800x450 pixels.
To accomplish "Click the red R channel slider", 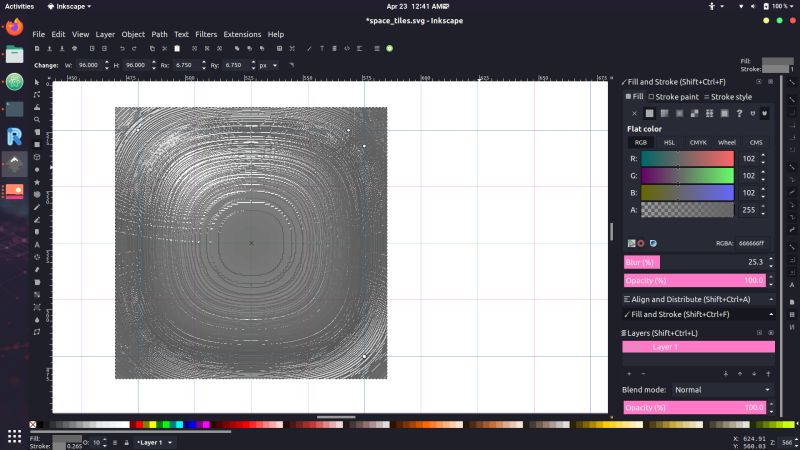I will (687, 159).
